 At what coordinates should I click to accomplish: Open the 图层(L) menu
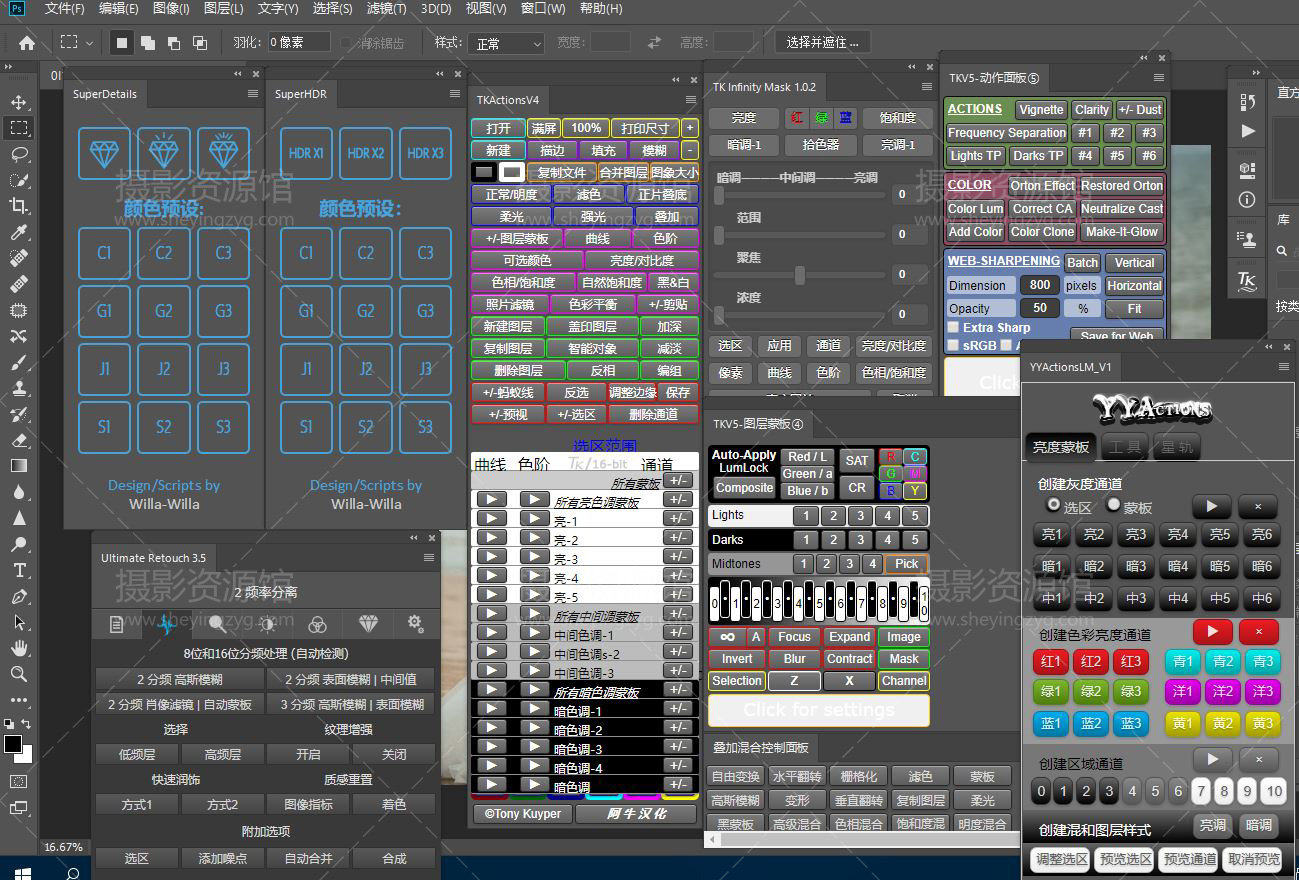tap(223, 9)
